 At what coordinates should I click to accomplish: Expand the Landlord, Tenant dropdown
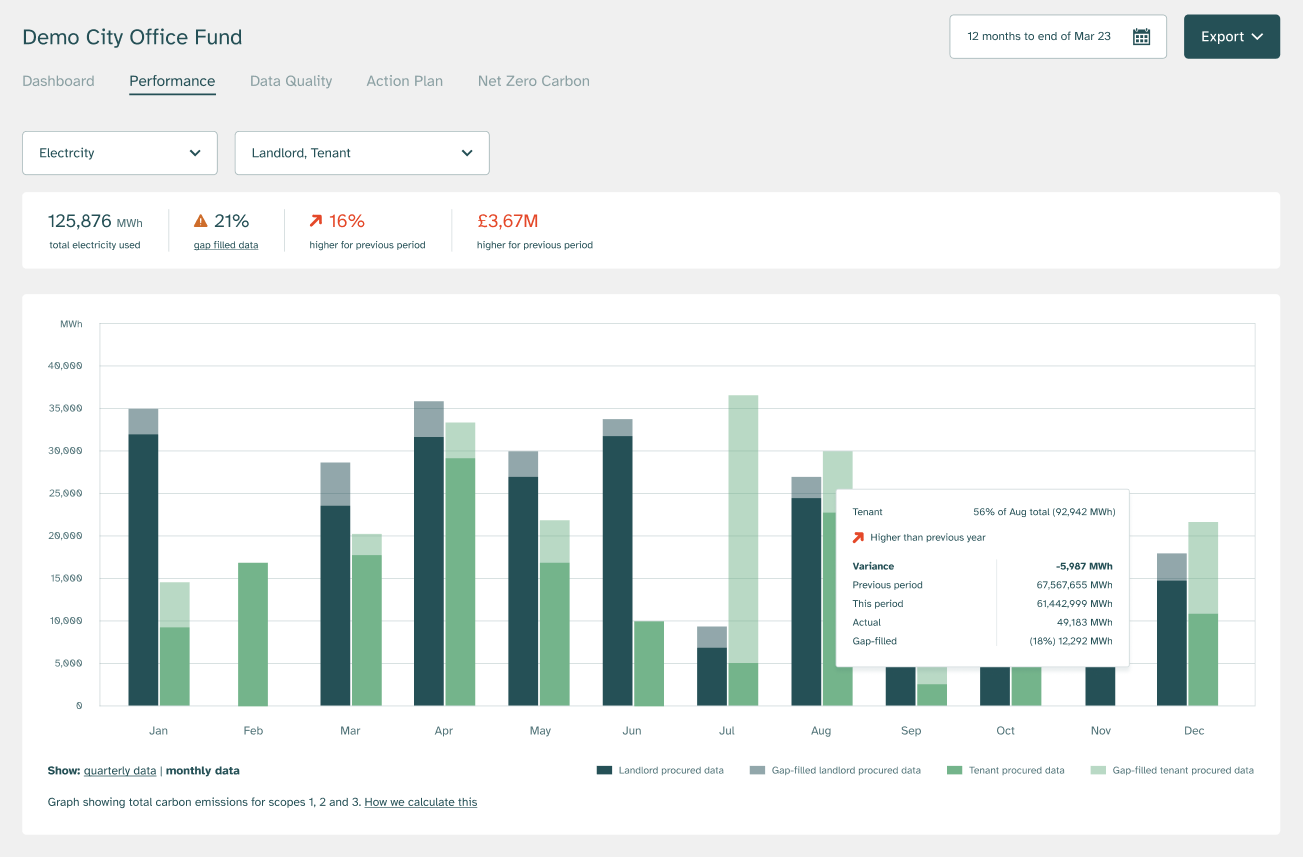click(x=362, y=153)
